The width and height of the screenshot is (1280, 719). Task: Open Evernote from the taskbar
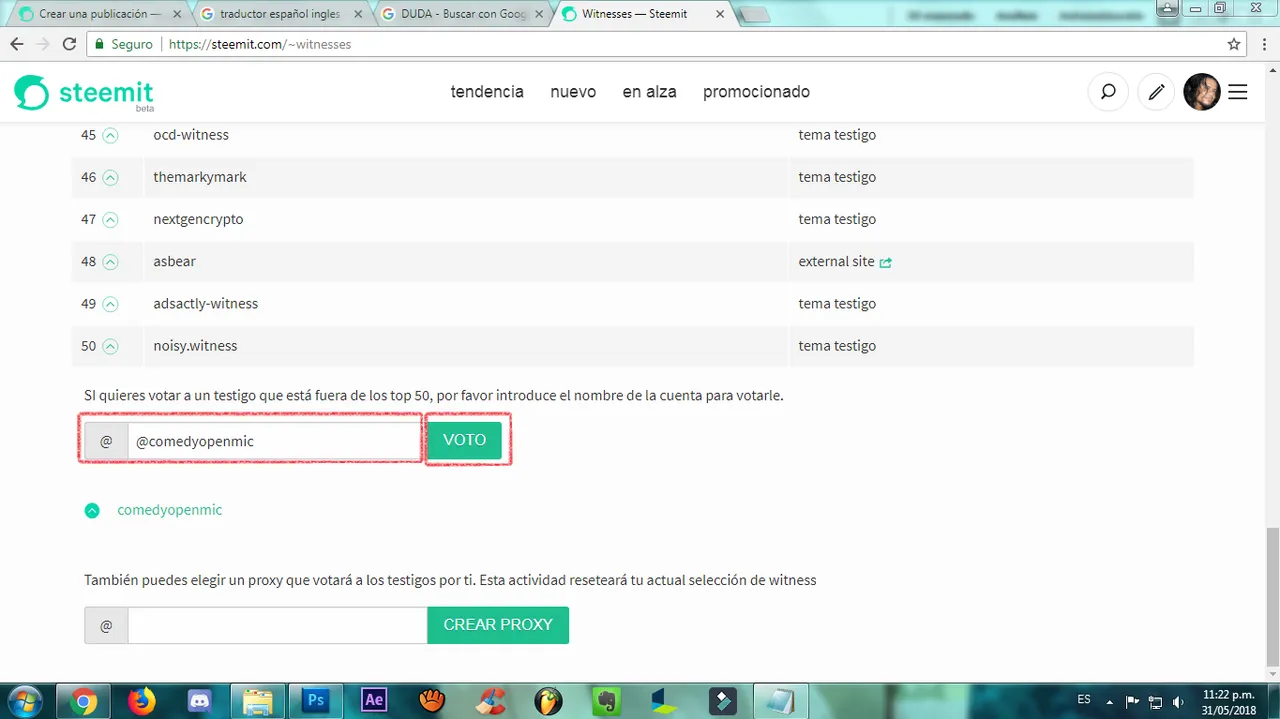tap(606, 701)
